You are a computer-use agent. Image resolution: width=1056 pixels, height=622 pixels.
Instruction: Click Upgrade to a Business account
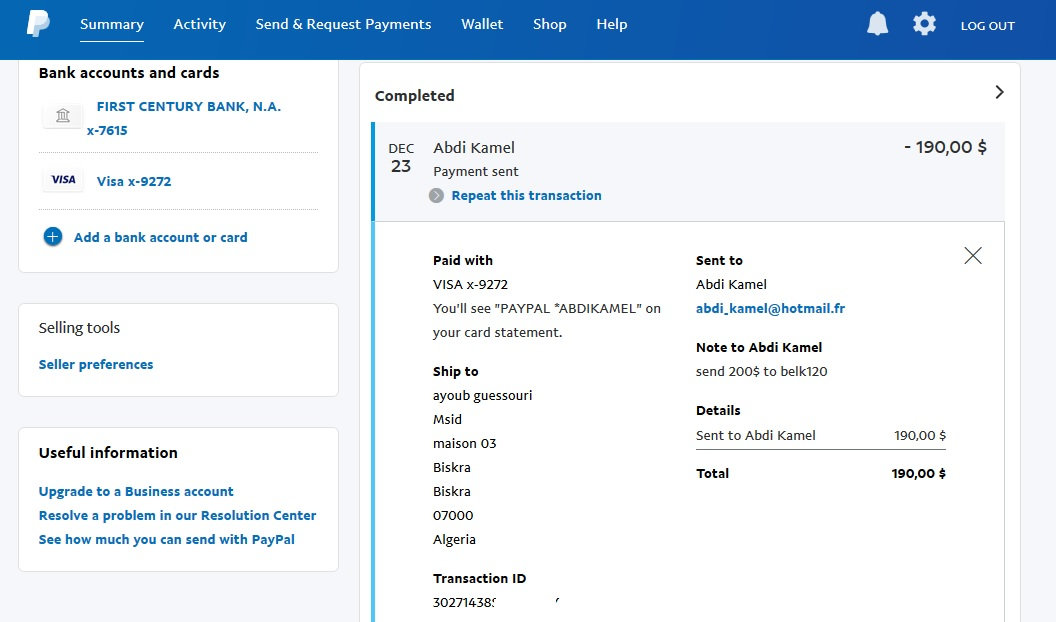click(136, 492)
